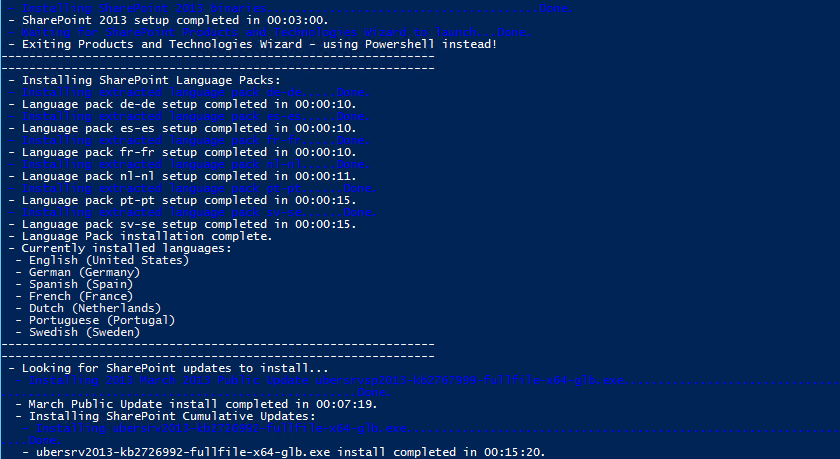Select the 'Language pack pt-pt setup completed' line
The image size is (840, 459).
click(183, 200)
